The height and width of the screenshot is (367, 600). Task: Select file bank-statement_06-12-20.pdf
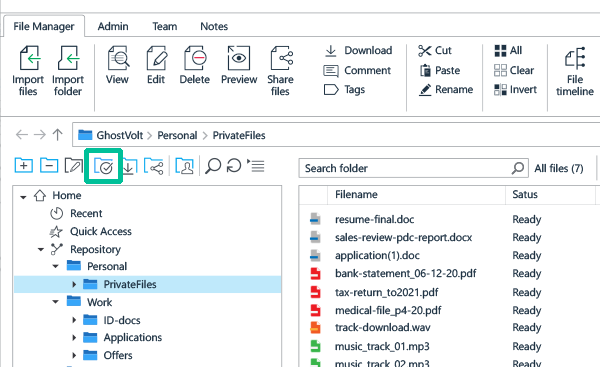[x=406, y=273]
